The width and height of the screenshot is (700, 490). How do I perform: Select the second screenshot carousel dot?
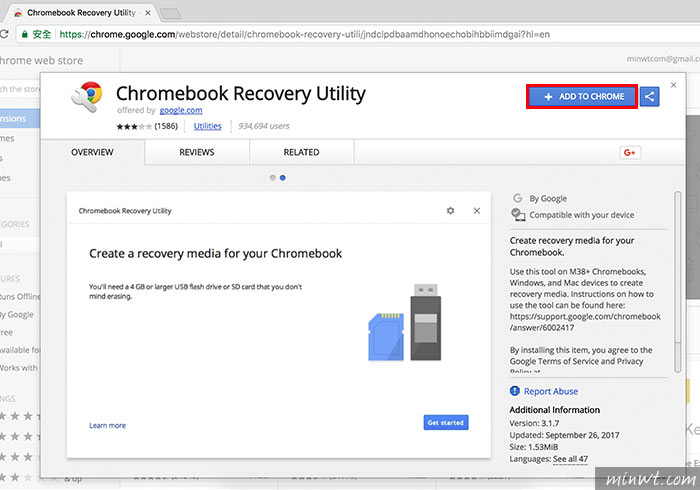283,178
